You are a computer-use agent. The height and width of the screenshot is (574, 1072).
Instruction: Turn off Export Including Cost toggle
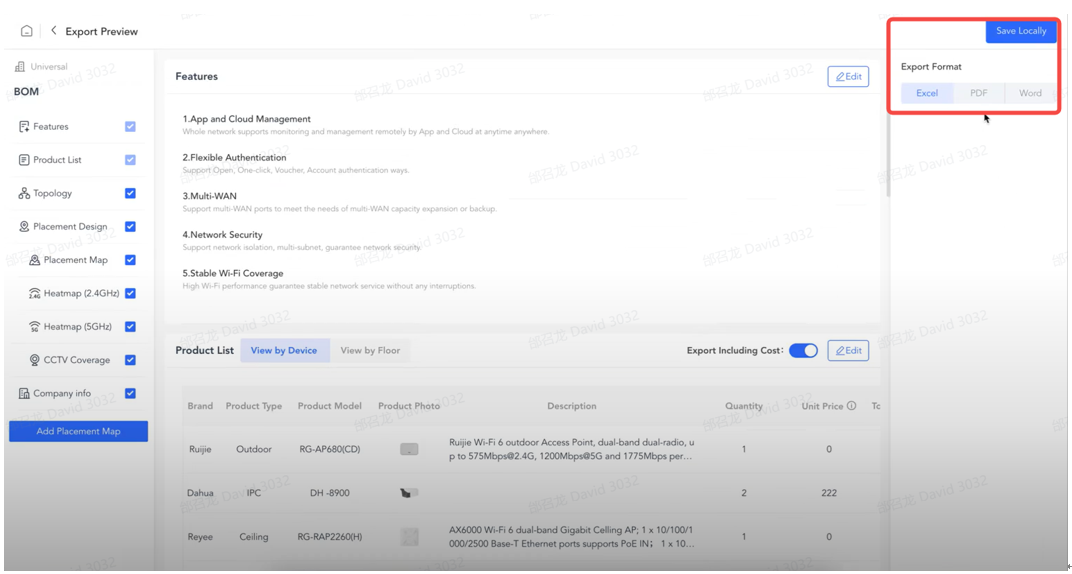tap(803, 351)
